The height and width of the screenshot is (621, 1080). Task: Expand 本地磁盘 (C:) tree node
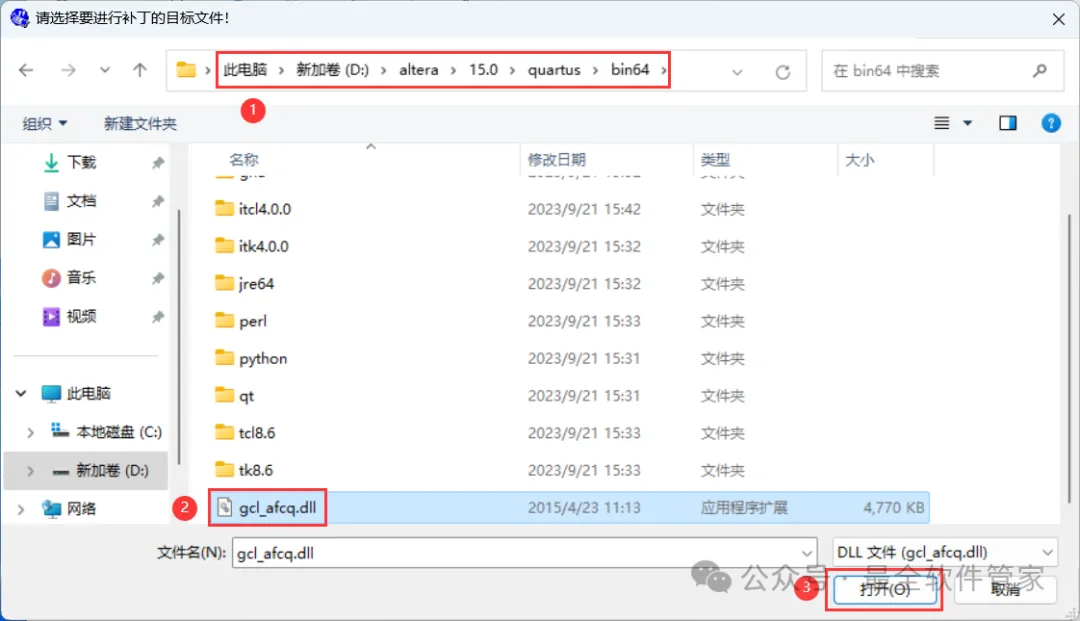(x=30, y=432)
